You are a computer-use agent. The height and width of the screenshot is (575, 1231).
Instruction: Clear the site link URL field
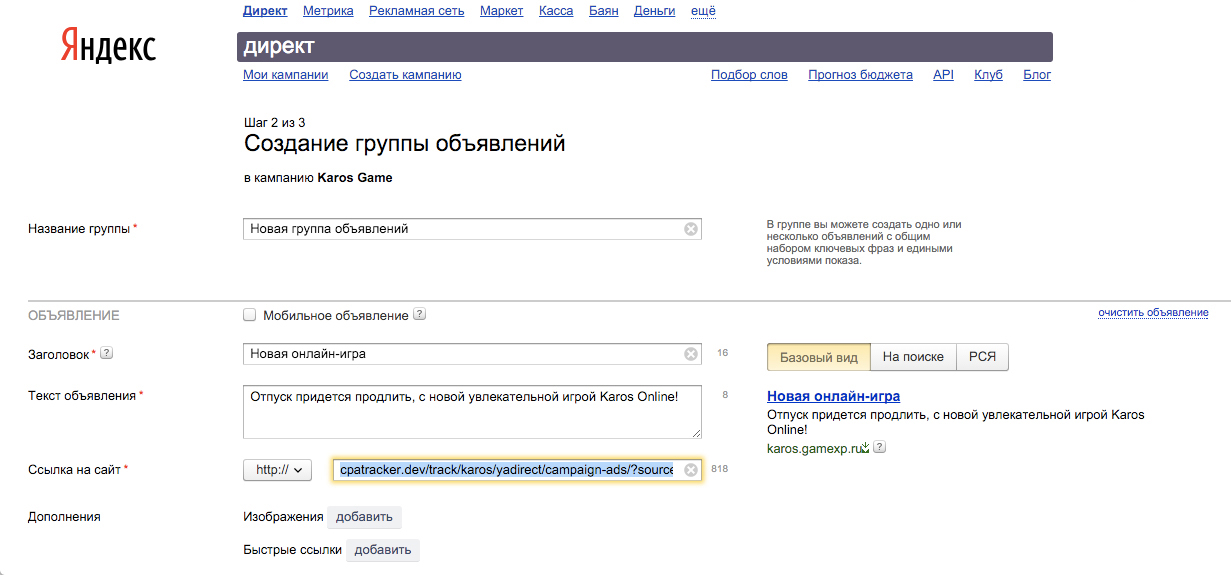(690, 470)
